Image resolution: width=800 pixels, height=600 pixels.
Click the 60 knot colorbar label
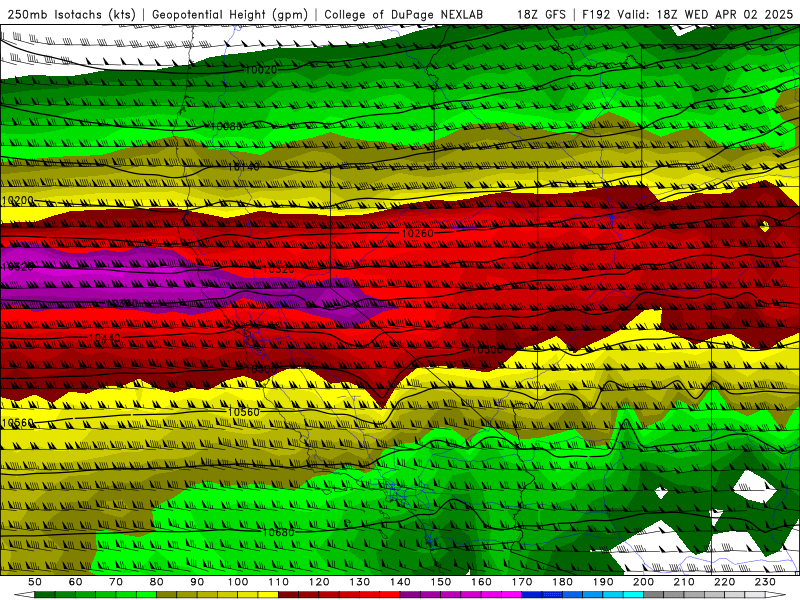click(76, 582)
